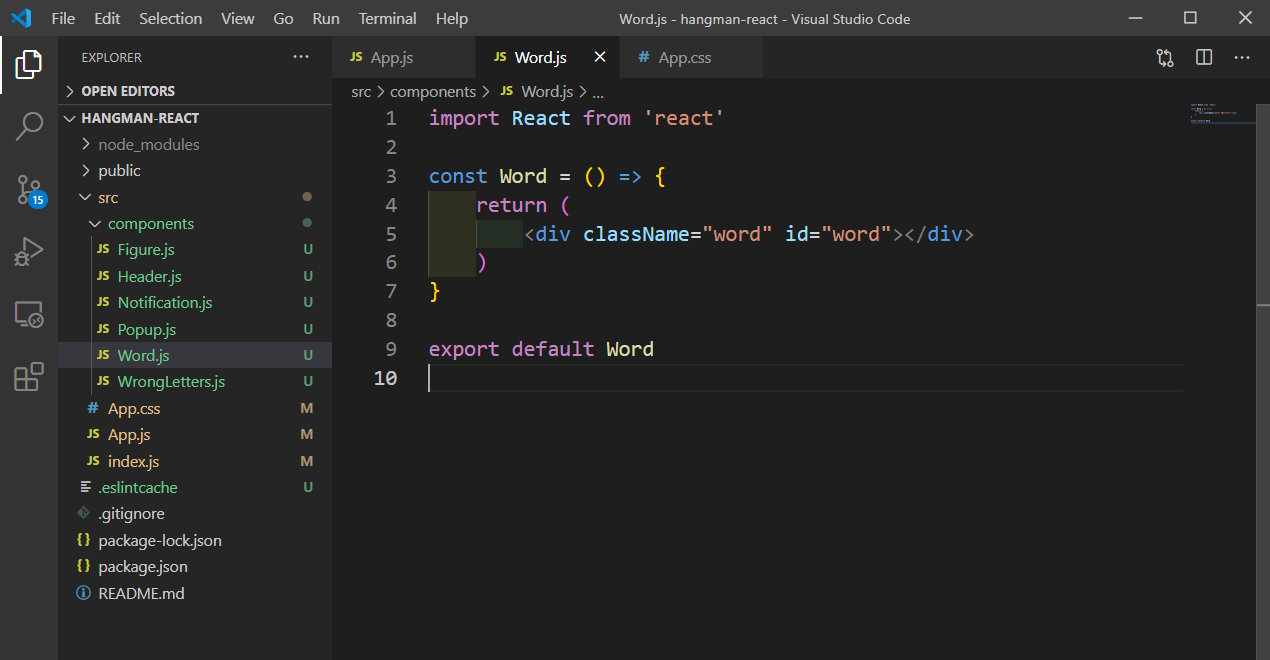1270x660 pixels.
Task: Click 'import React from' on line 1
Action: coord(530,118)
